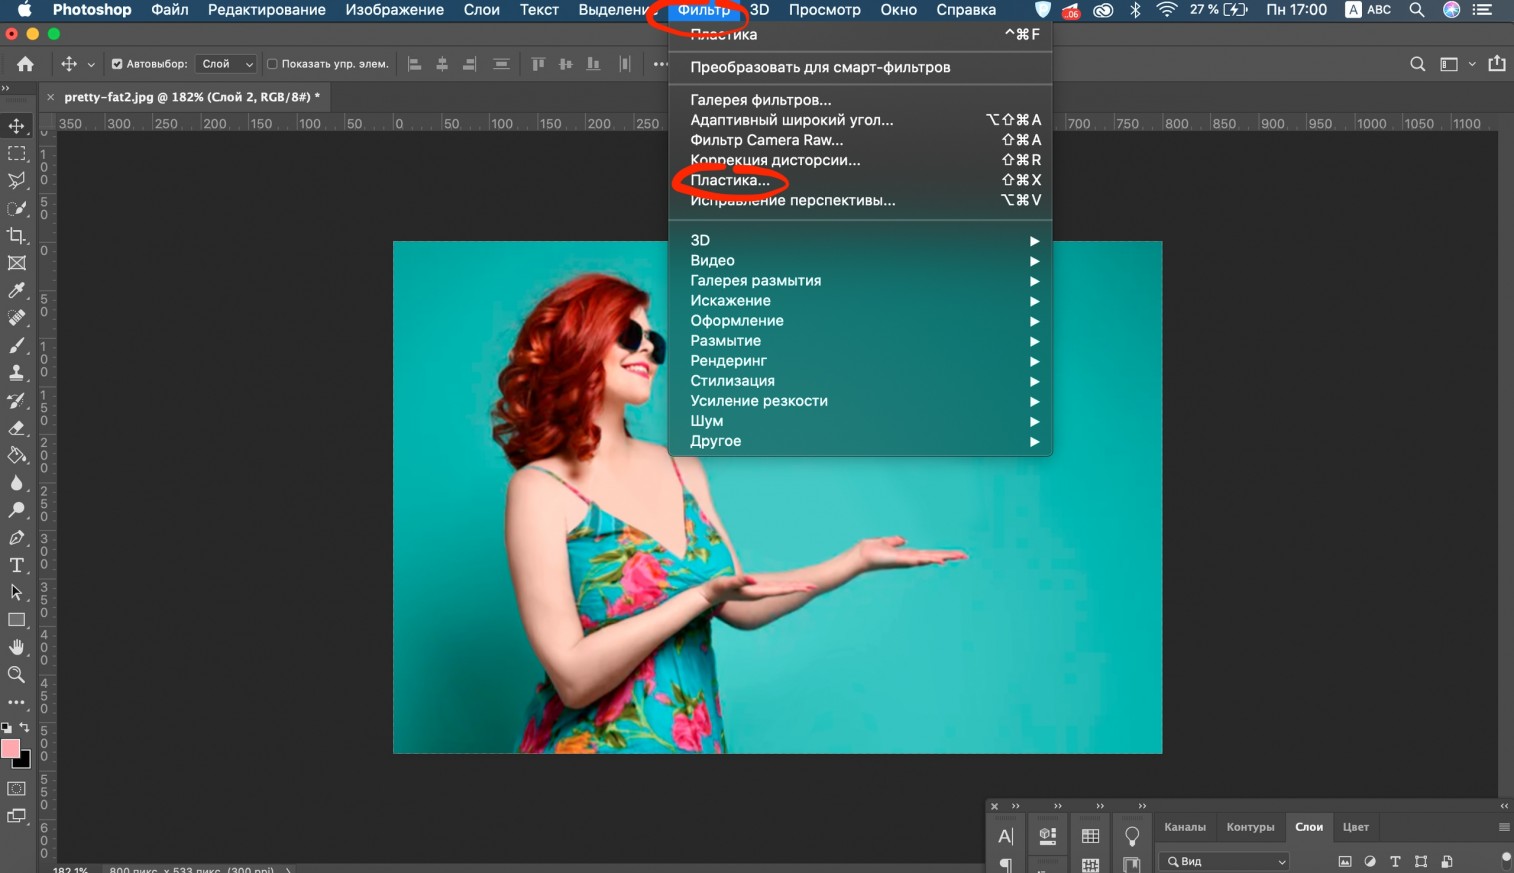
Task: Expand the Искажение submenu
Action: click(860, 300)
